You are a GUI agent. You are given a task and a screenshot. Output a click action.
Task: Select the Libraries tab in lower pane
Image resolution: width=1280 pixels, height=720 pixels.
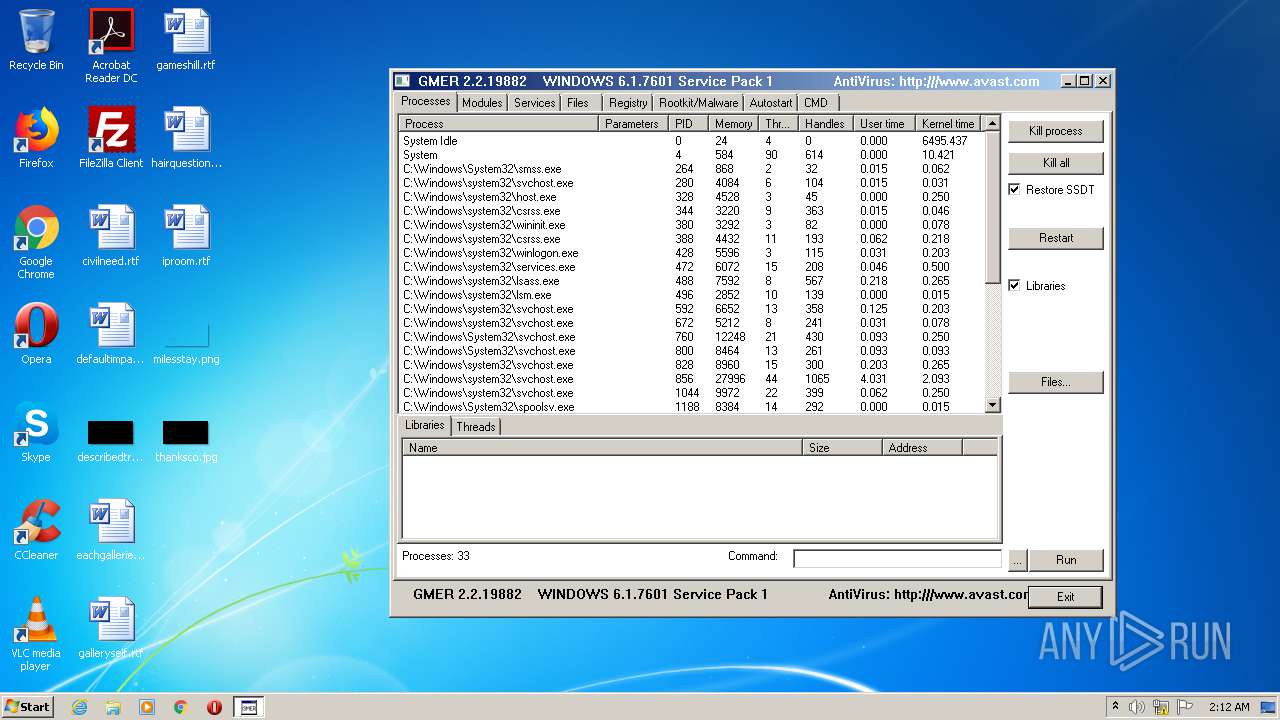(x=424, y=425)
